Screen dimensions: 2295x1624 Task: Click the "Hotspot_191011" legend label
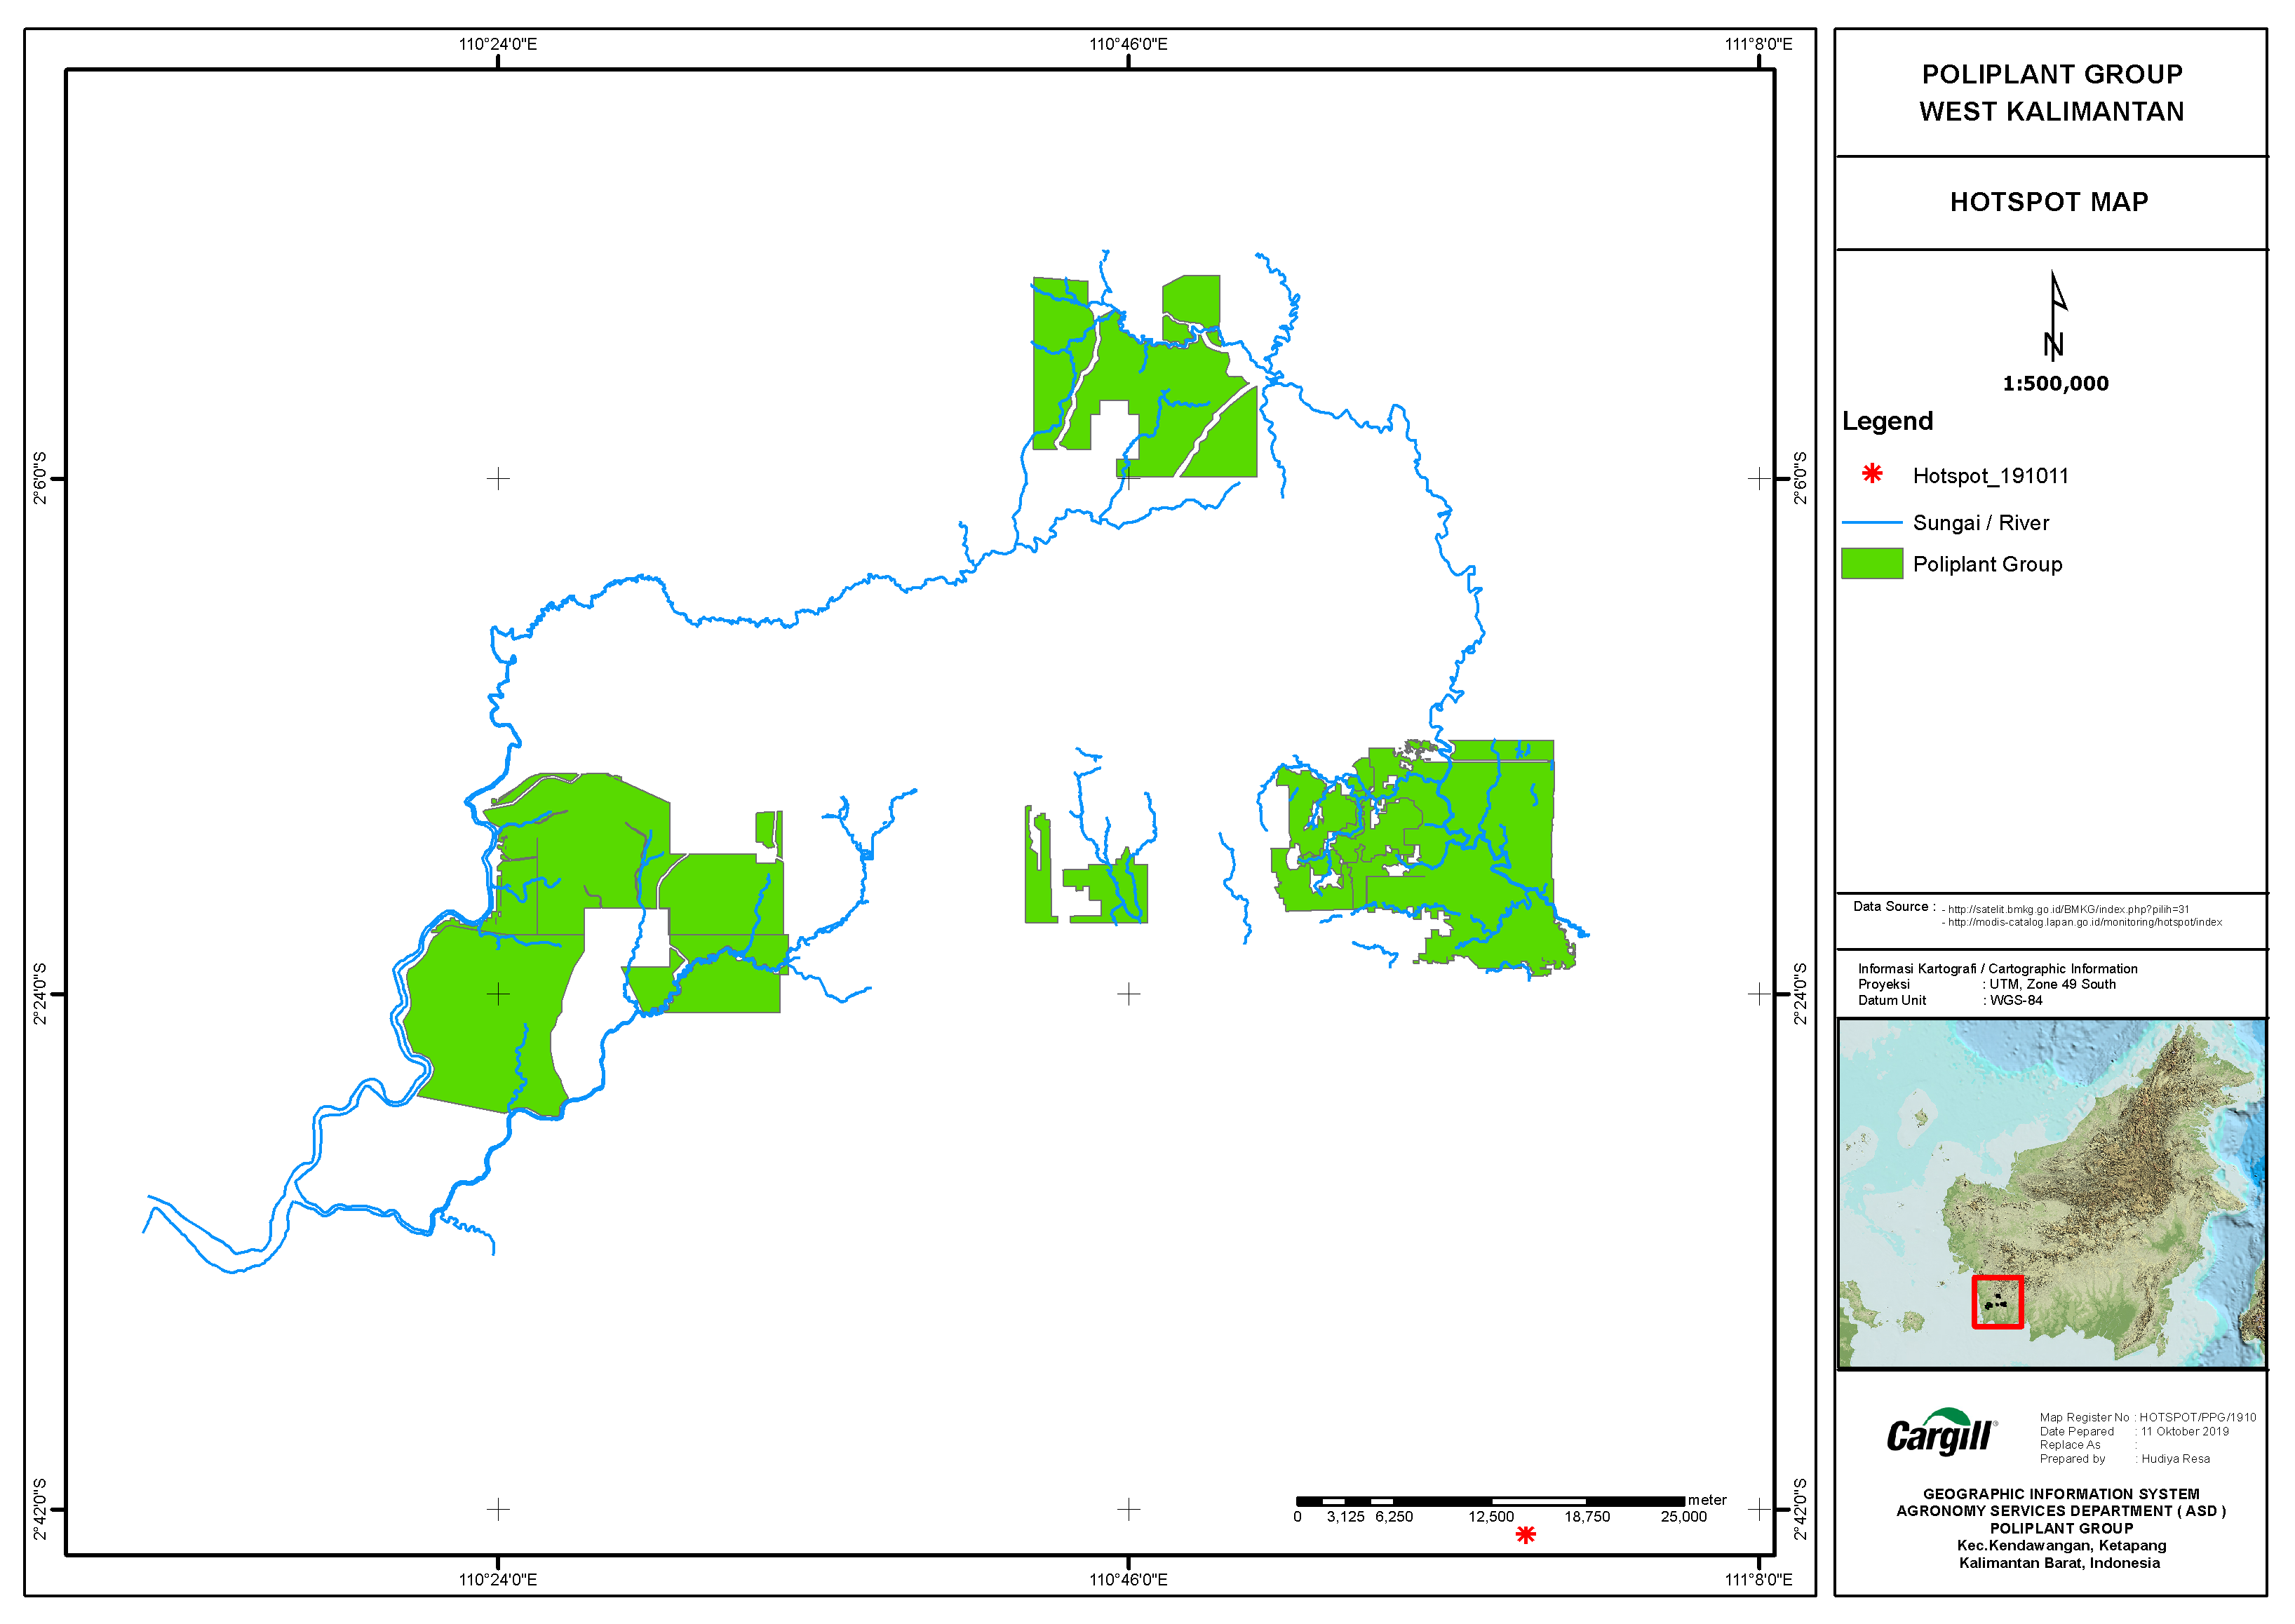[1990, 476]
